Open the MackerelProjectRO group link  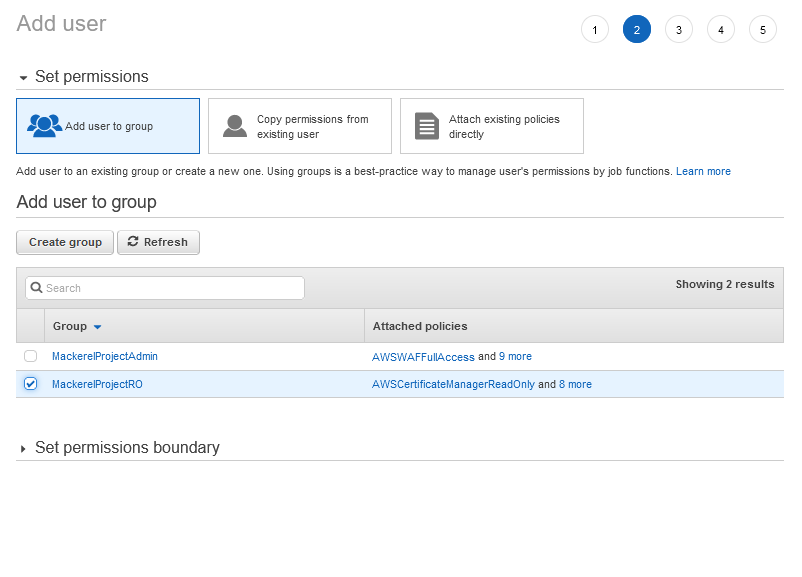(97, 384)
